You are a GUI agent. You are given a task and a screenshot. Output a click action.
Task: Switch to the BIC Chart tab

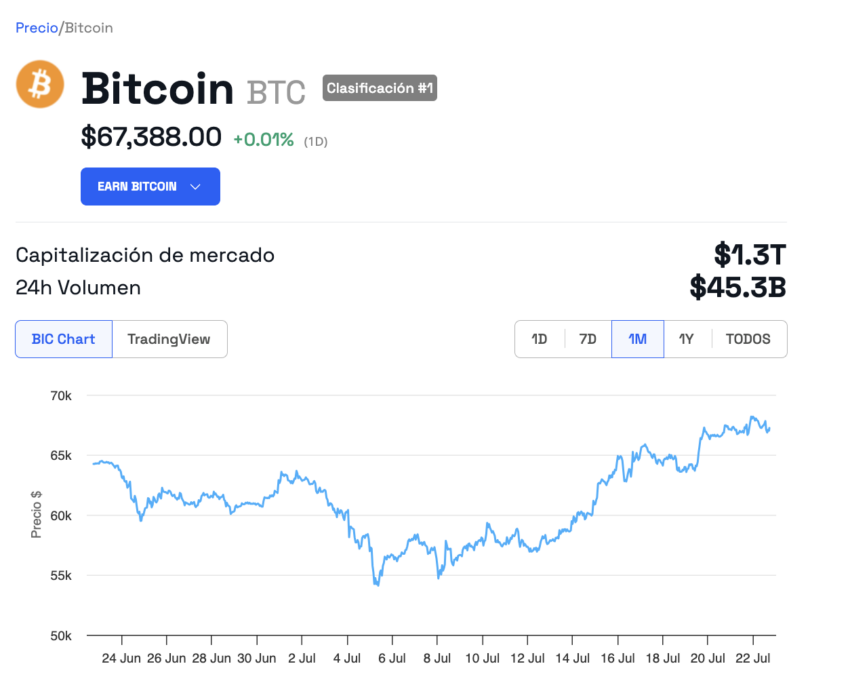pyautogui.click(x=63, y=339)
